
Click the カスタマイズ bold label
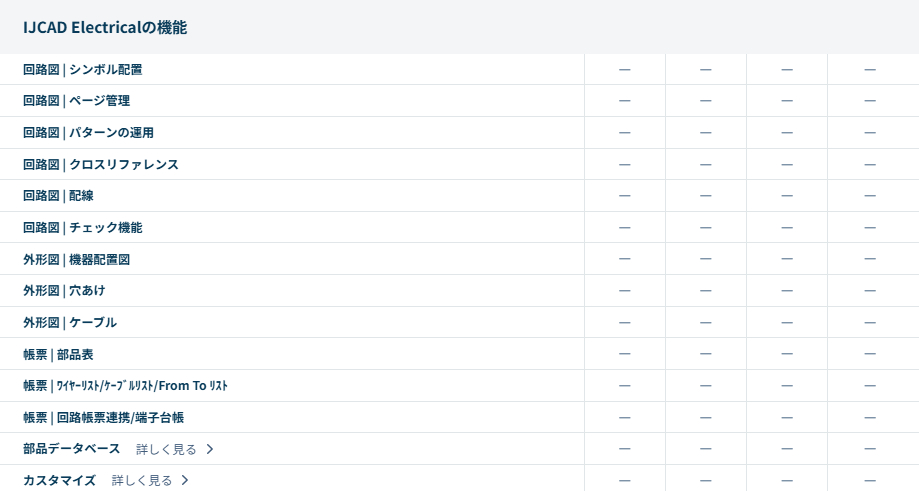[x=59, y=481]
